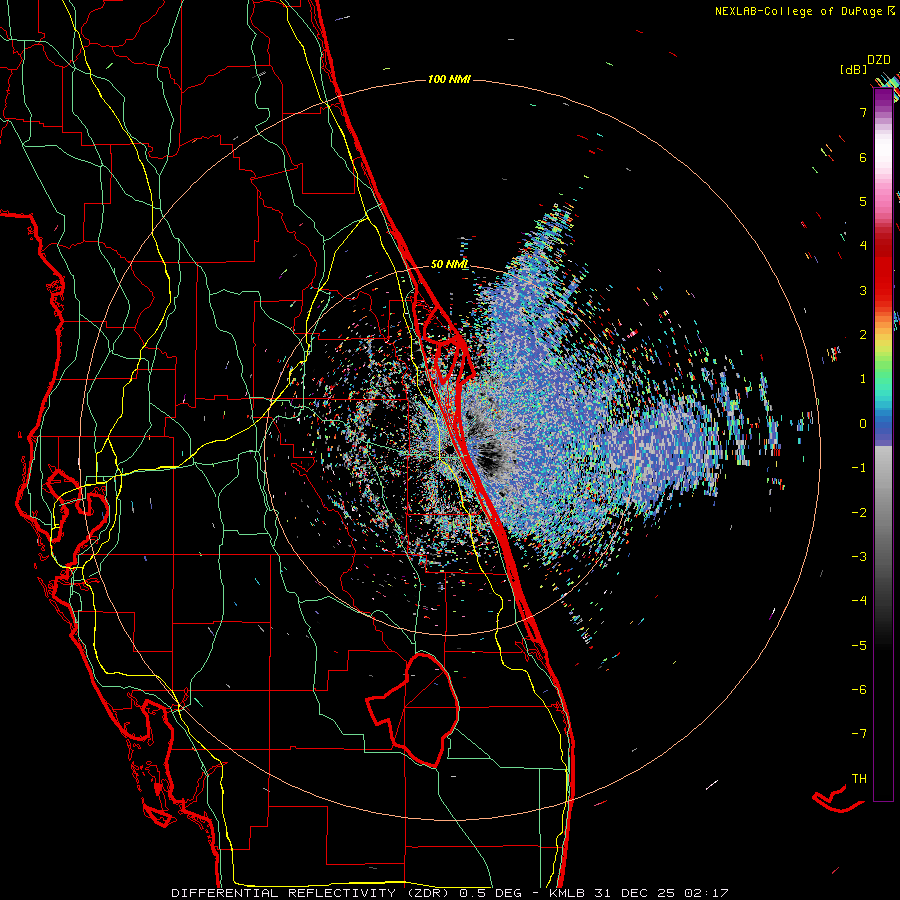900x900 pixels.
Task: Click the [dB] units label
Action: (x=853, y=70)
